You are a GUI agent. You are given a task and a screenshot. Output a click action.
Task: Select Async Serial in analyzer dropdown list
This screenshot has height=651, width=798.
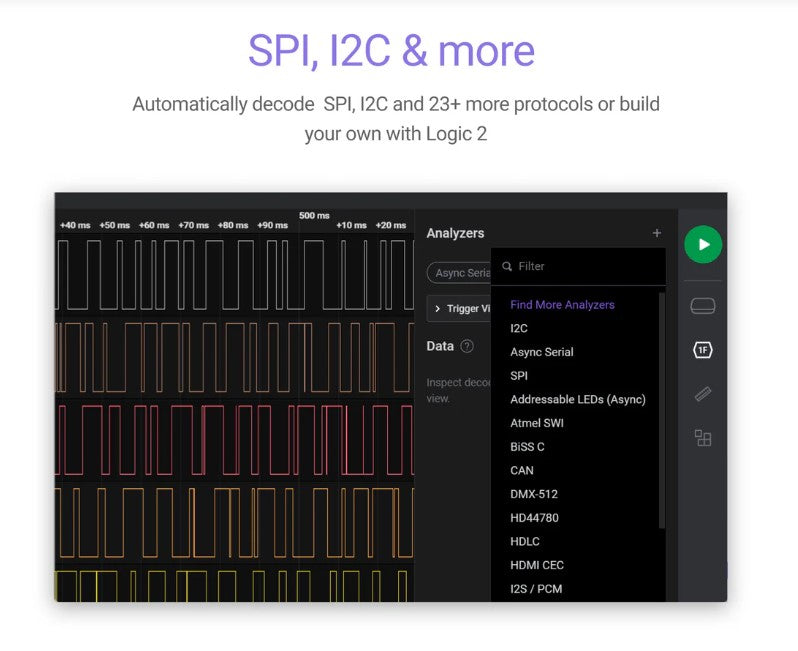click(x=542, y=352)
